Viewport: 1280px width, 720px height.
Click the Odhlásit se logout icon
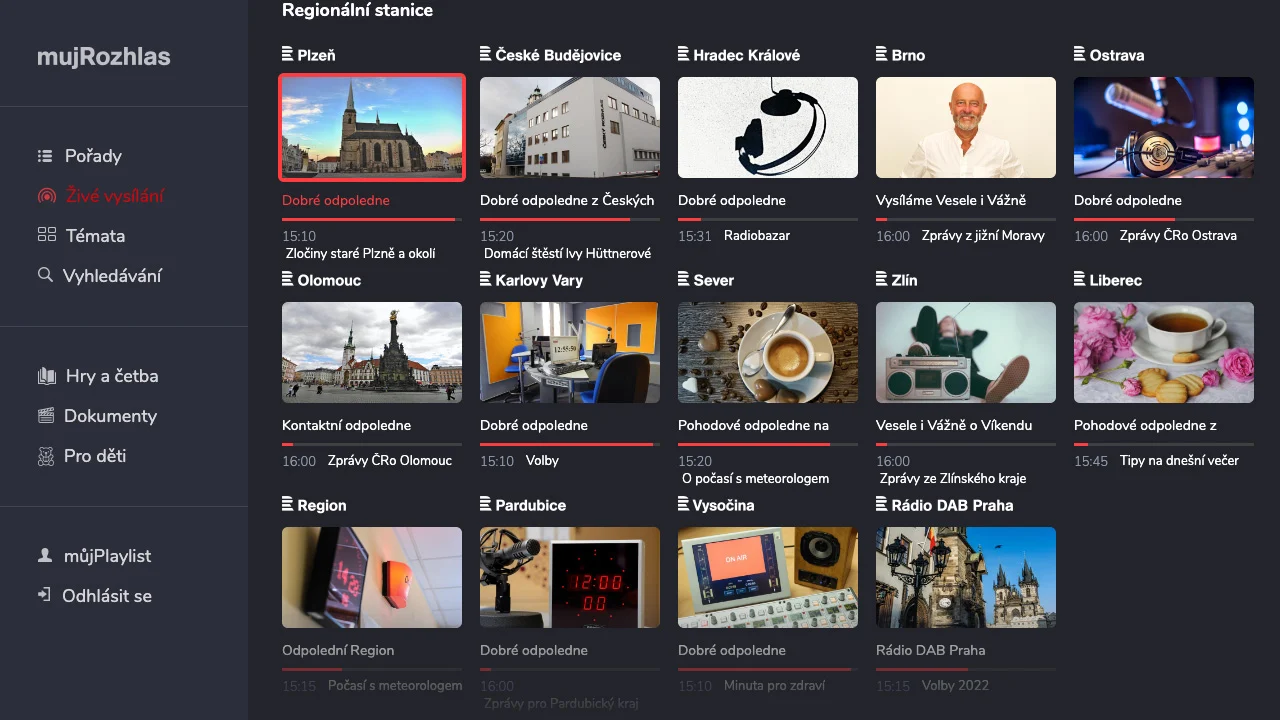tap(44, 596)
